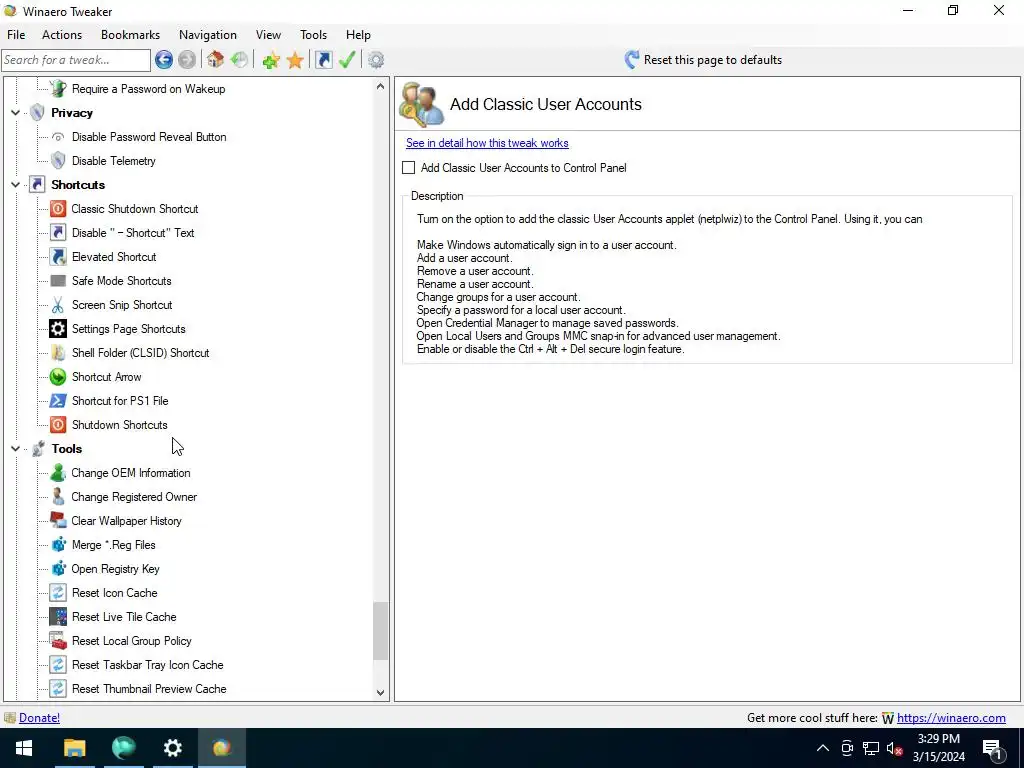This screenshot has height=768, width=1024.
Task: Collapse the Tools tree section
Action: (x=15, y=449)
